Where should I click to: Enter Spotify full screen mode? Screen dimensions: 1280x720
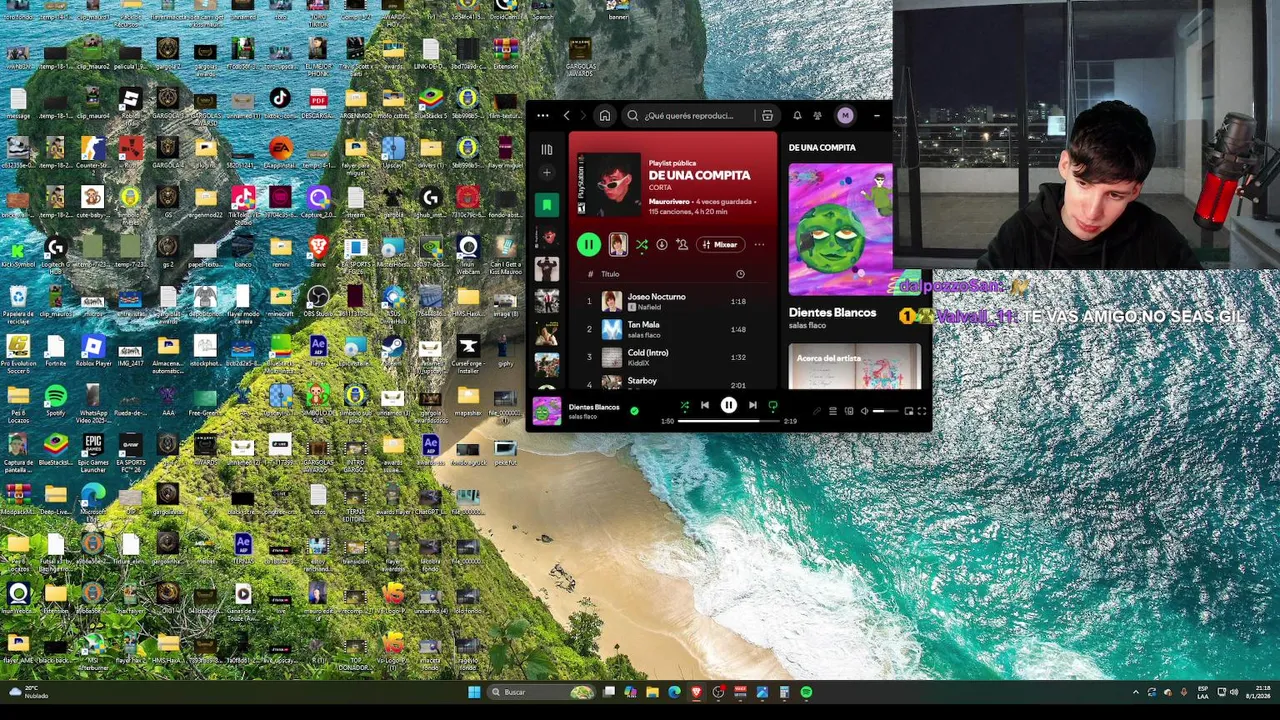click(x=922, y=411)
